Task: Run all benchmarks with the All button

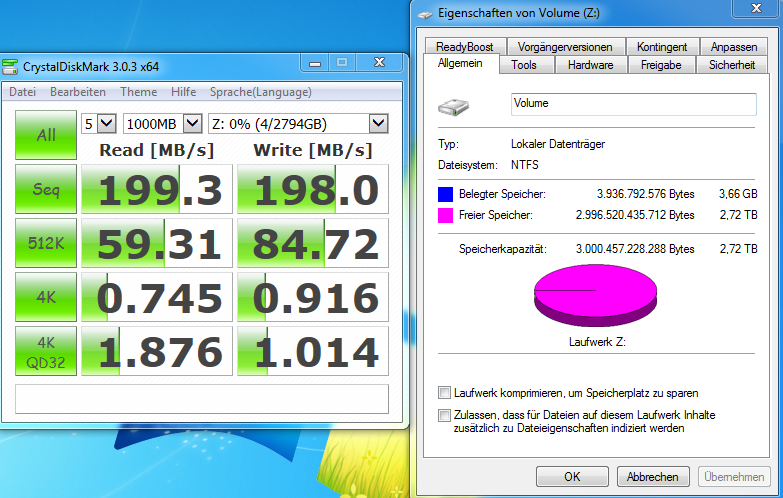Action: 46,135
